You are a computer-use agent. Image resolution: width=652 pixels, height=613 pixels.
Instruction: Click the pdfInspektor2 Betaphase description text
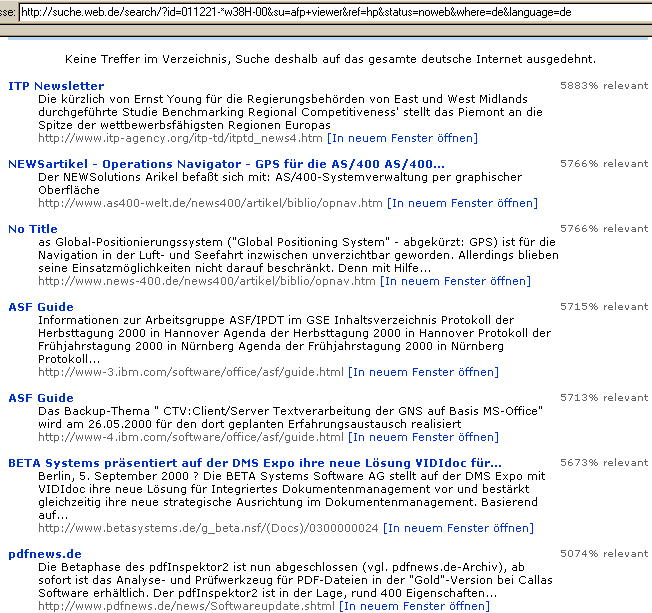click(295, 580)
